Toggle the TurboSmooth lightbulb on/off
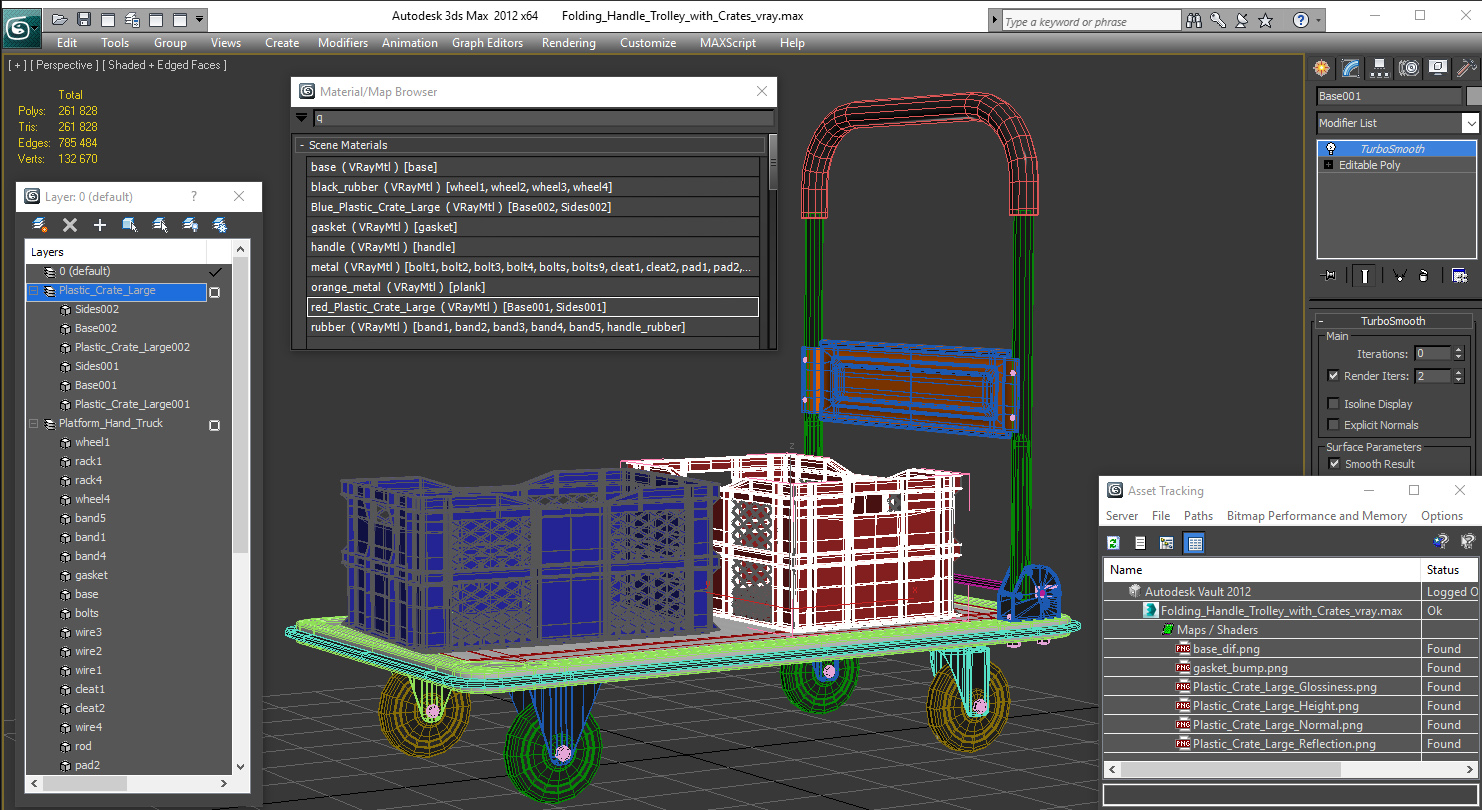 [1330, 149]
